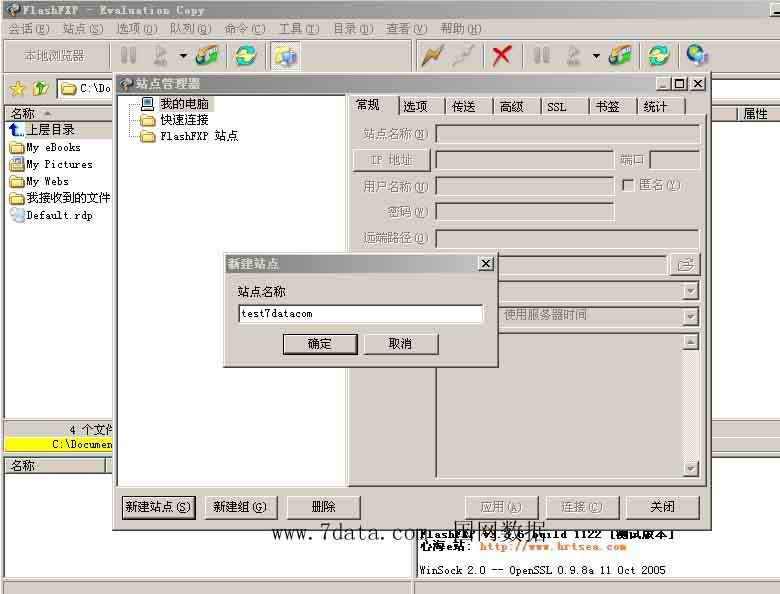This screenshot has width=780, height=594.
Task: Click the lightning connect icon
Action: 432,55
